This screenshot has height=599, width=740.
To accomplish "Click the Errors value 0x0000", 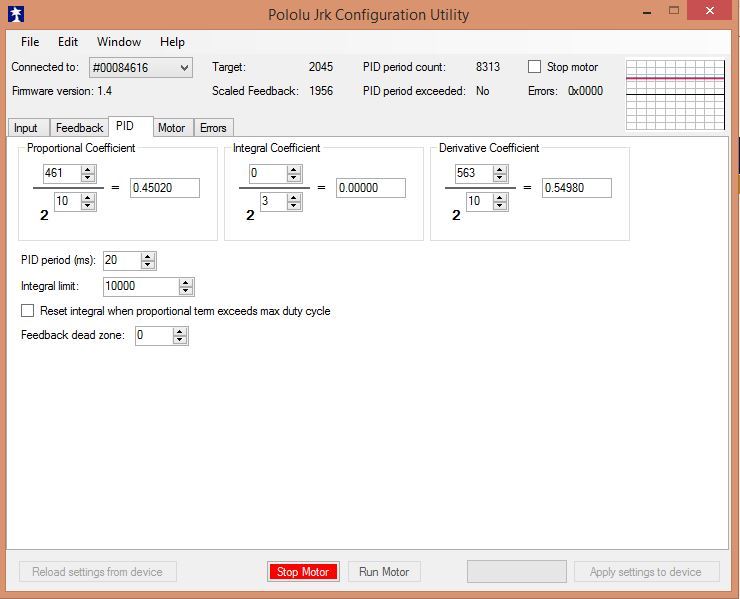I will [x=586, y=91].
